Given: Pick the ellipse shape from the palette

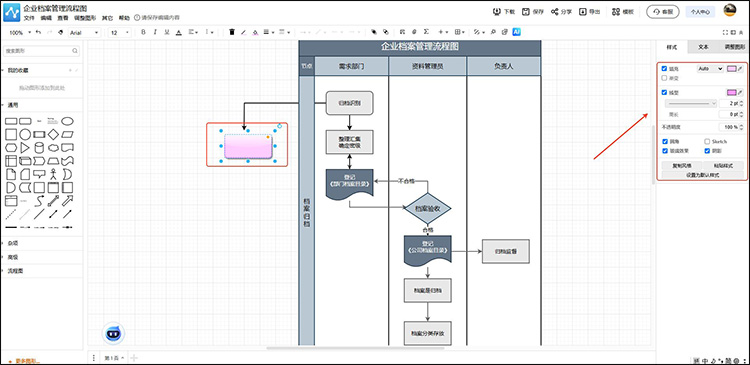Looking at the screenshot, I should tap(67, 121).
